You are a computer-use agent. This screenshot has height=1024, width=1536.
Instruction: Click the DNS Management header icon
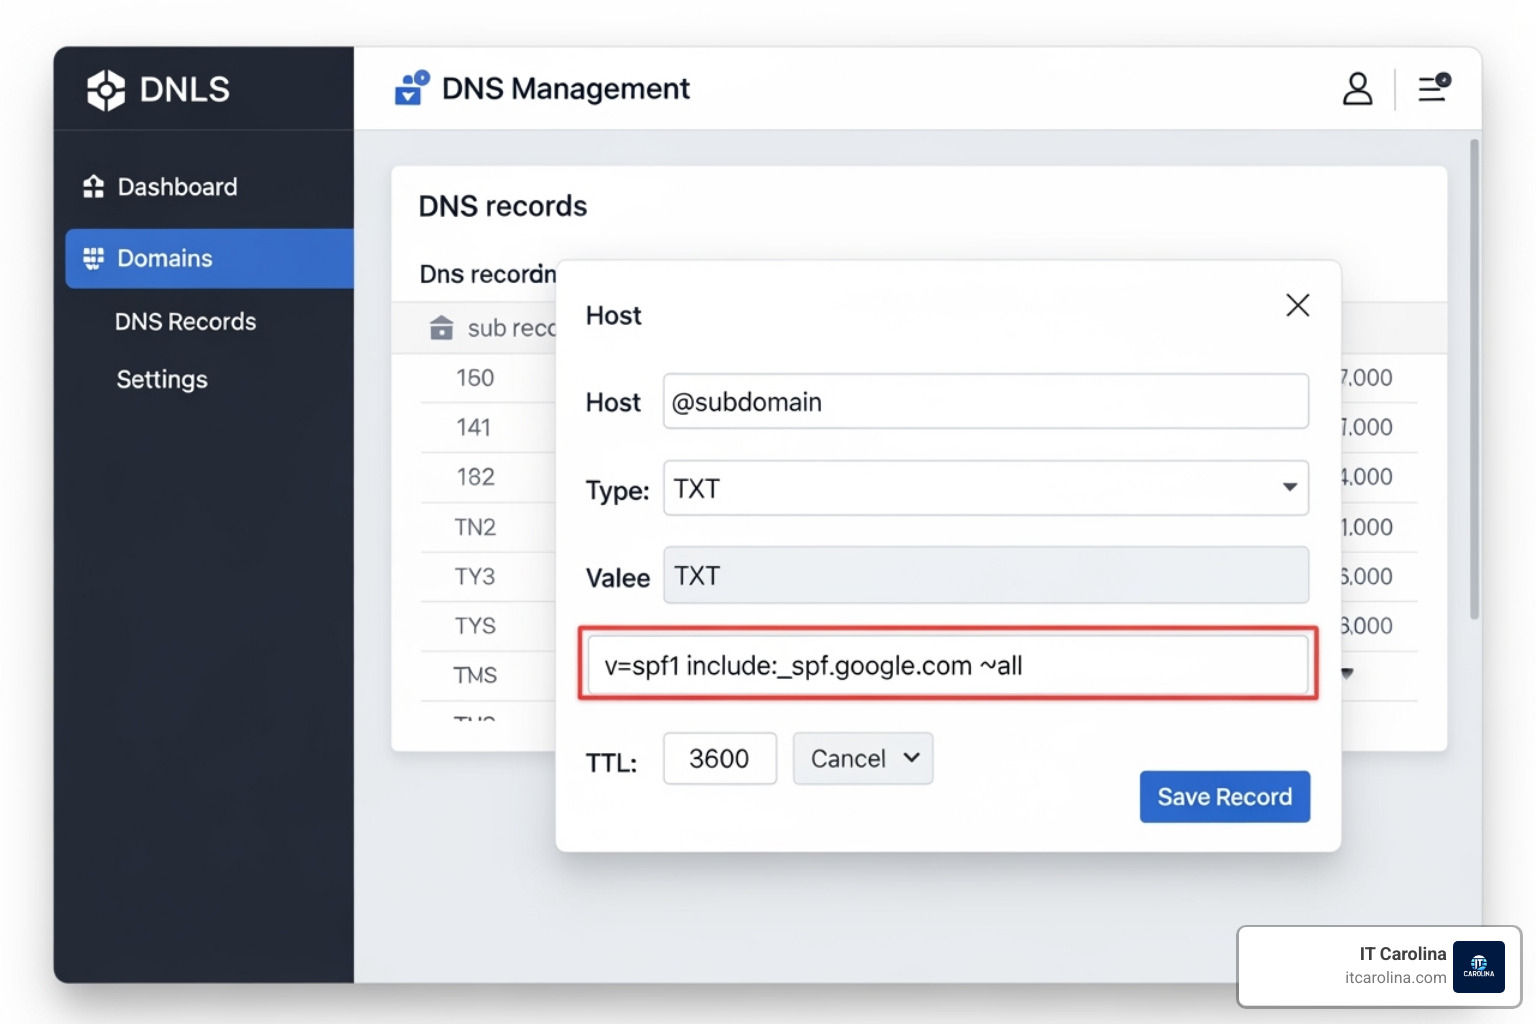(412, 88)
